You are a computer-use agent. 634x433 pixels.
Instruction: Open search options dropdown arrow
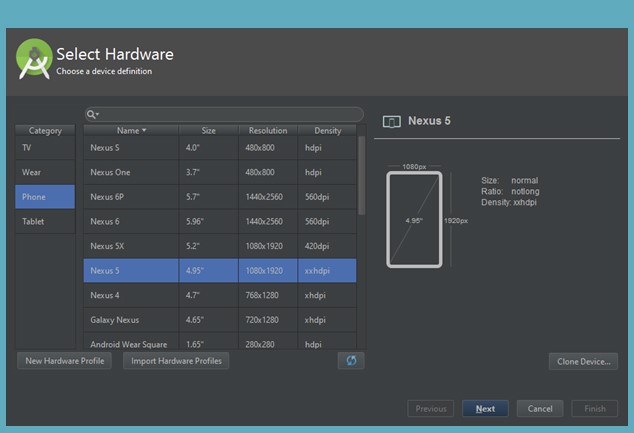(97, 114)
